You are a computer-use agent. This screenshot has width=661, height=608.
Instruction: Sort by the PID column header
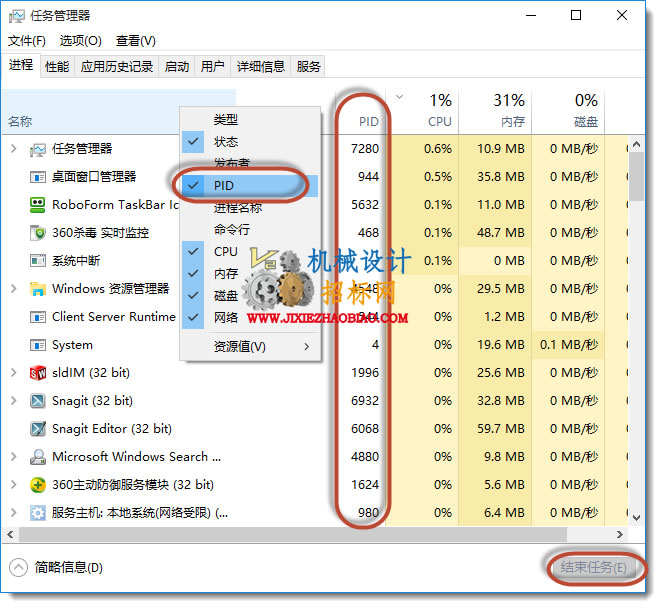coord(360,112)
